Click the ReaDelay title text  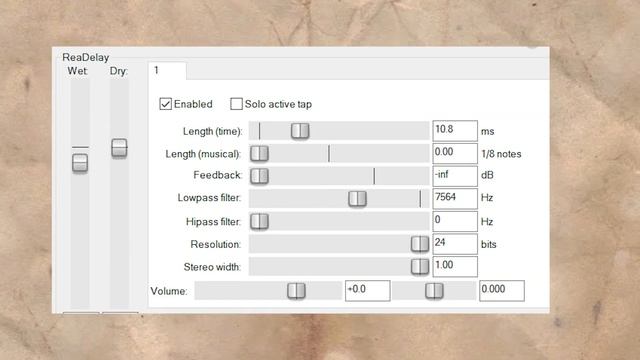tap(86, 58)
